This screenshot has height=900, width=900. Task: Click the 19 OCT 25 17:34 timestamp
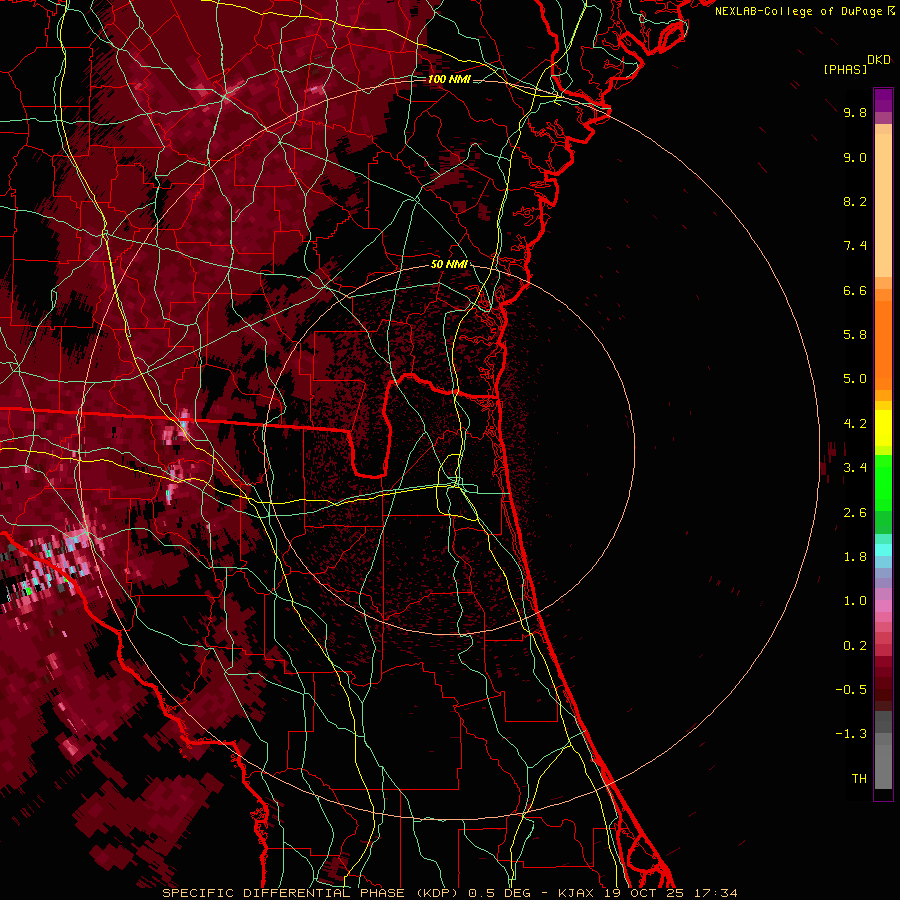point(670,893)
